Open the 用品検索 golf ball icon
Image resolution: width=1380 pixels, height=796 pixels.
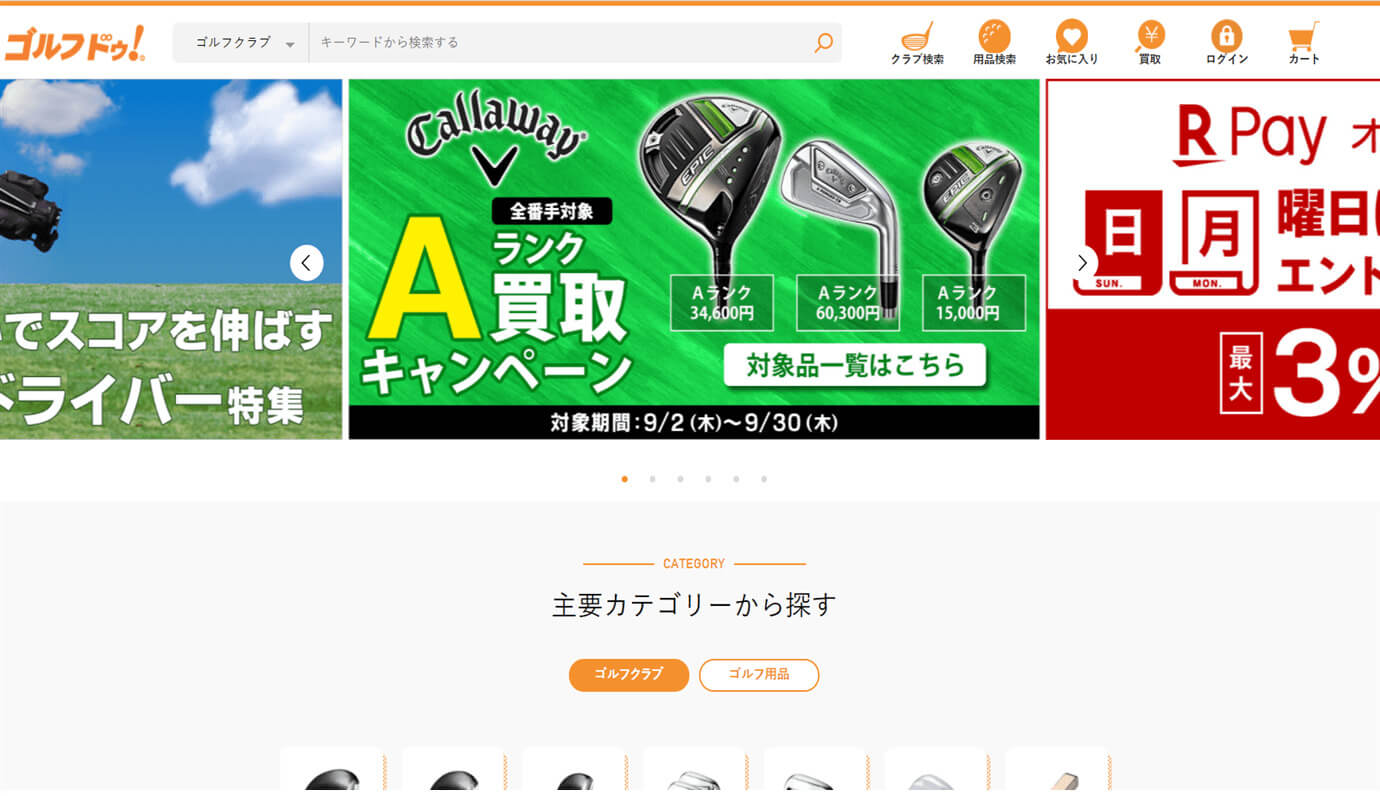pyautogui.click(x=994, y=43)
